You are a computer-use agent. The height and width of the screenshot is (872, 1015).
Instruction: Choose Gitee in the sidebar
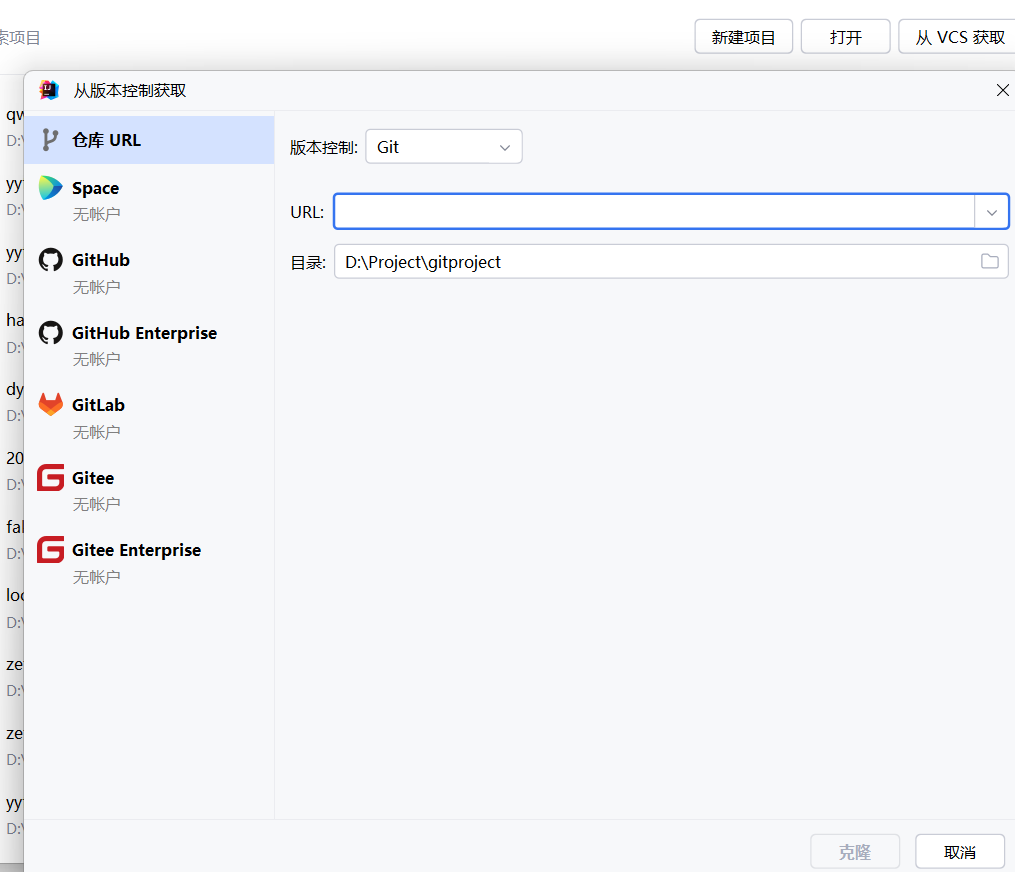pyautogui.click(x=149, y=490)
